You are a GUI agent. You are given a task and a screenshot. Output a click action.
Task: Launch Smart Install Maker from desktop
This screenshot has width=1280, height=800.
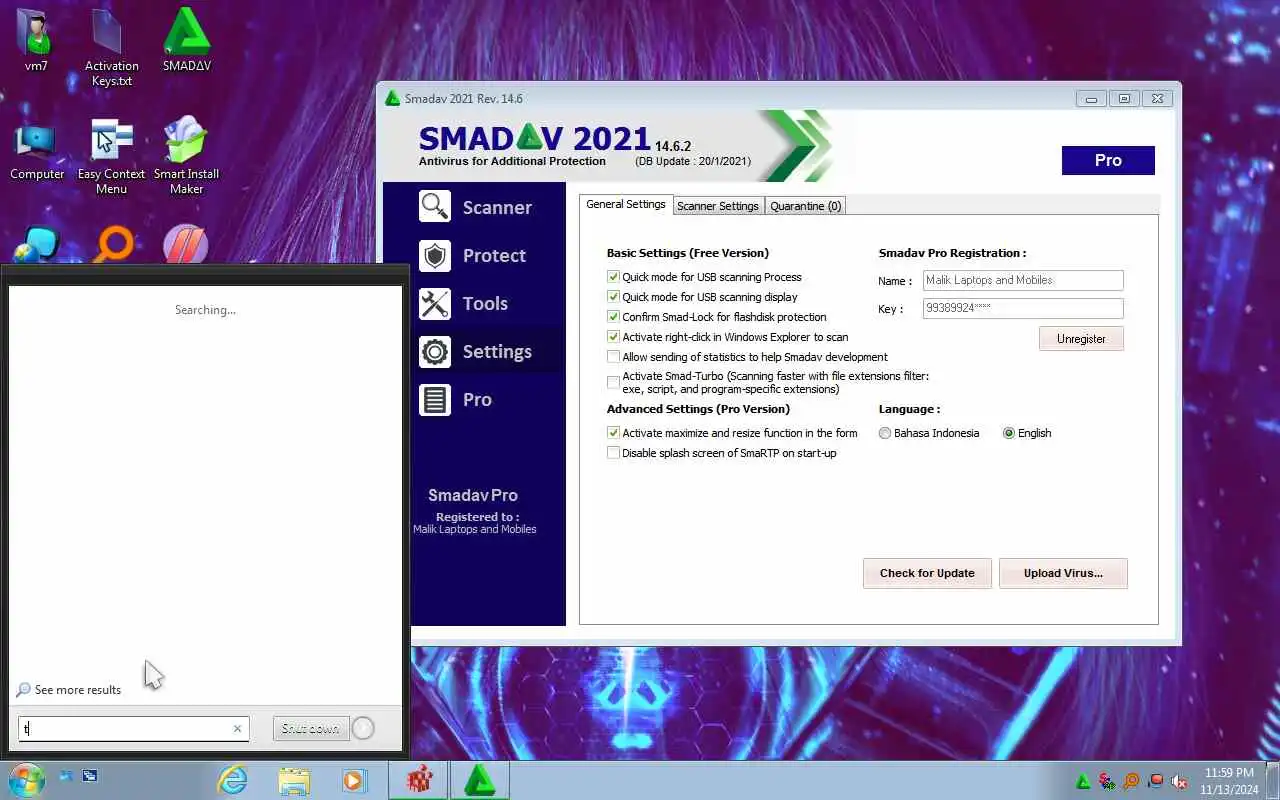186,157
